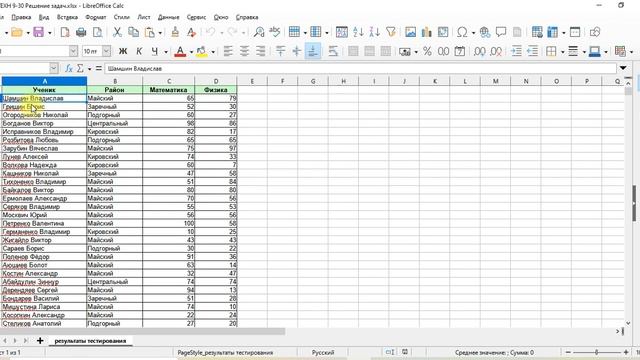
Task: Add new sheet plus button
Action: [40, 340]
